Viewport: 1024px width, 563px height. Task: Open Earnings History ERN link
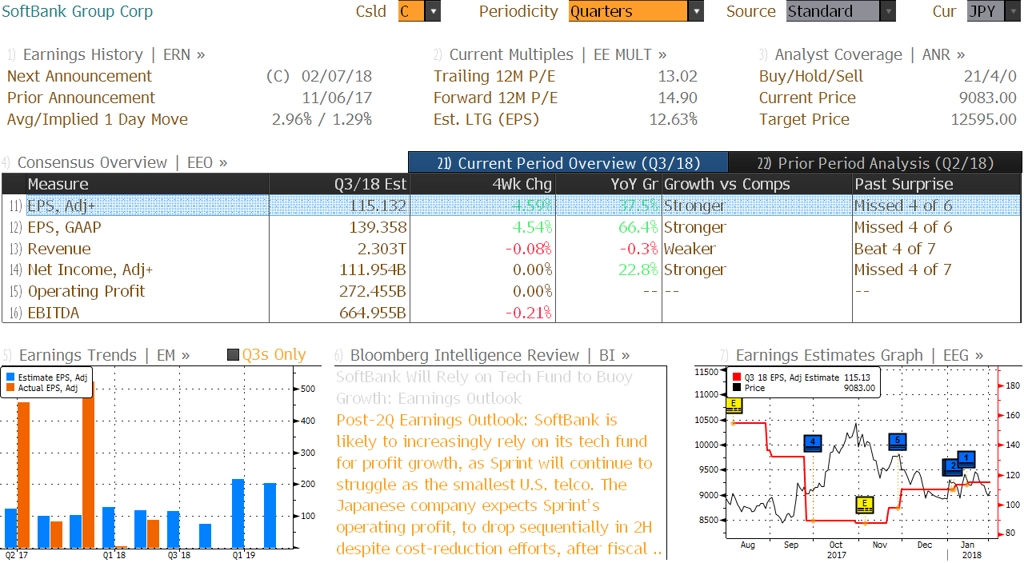pyautogui.click(x=114, y=54)
